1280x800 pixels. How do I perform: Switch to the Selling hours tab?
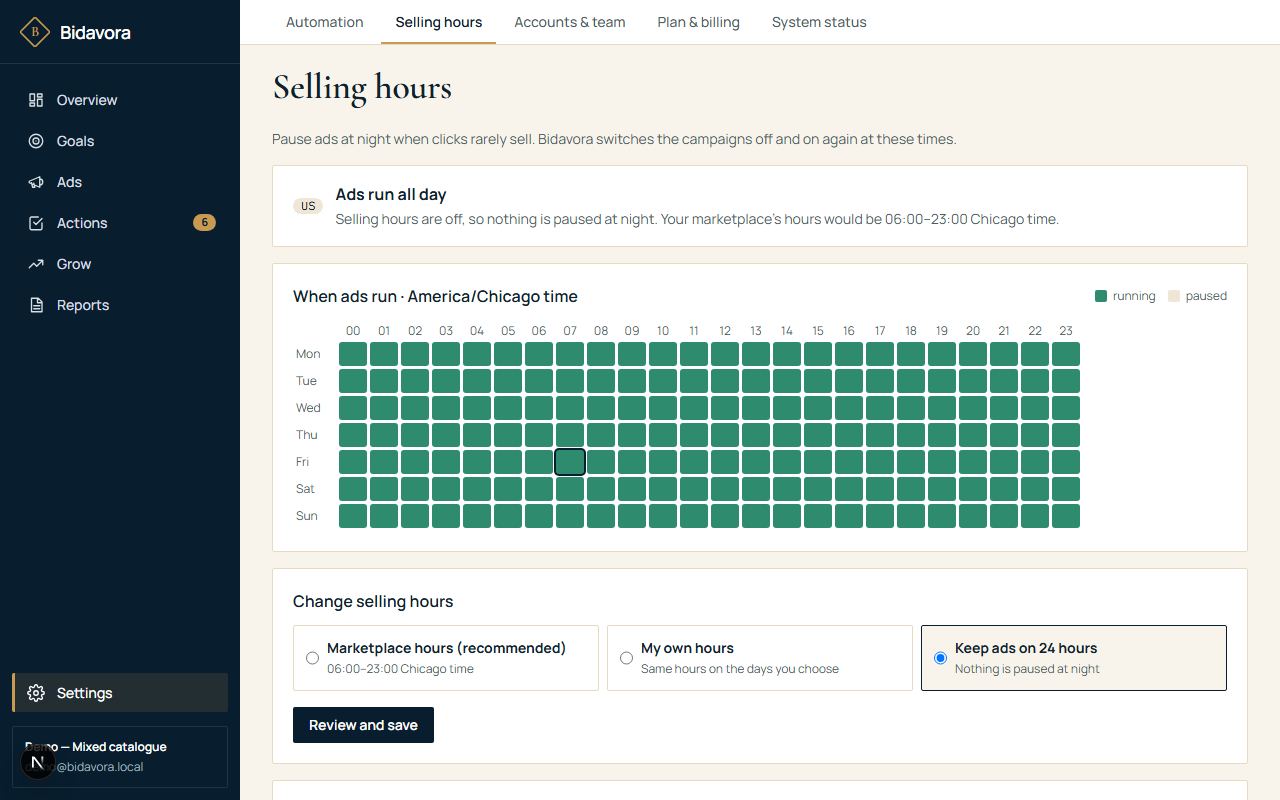tap(439, 22)
